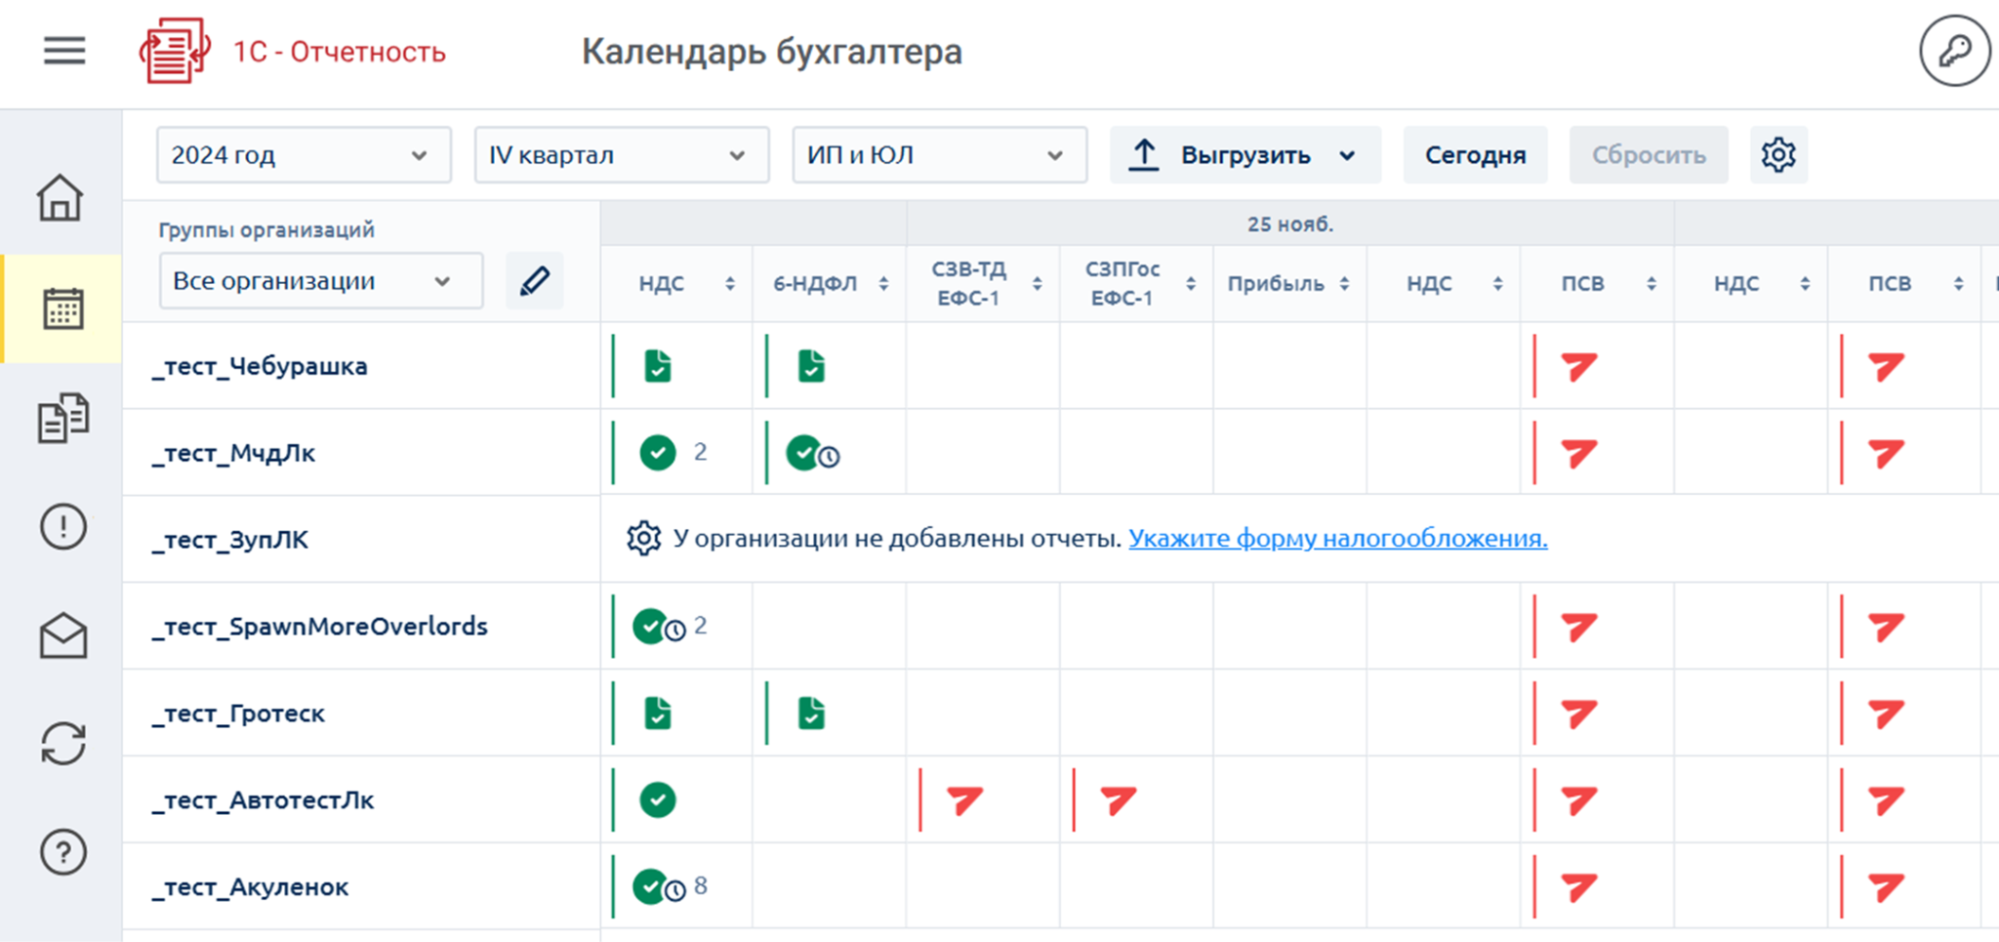Click gear icon in _тест_ЗупЛК row

point(643,538)
